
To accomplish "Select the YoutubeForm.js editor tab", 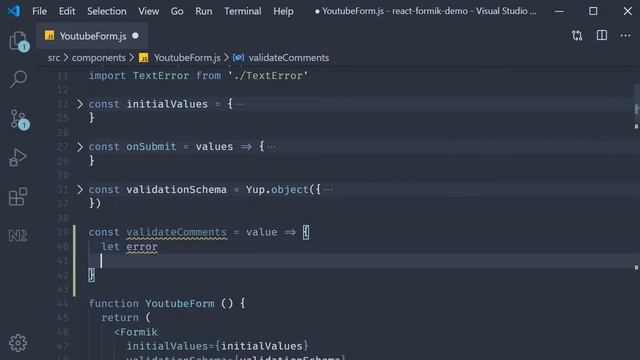I will tap(92, 36).
